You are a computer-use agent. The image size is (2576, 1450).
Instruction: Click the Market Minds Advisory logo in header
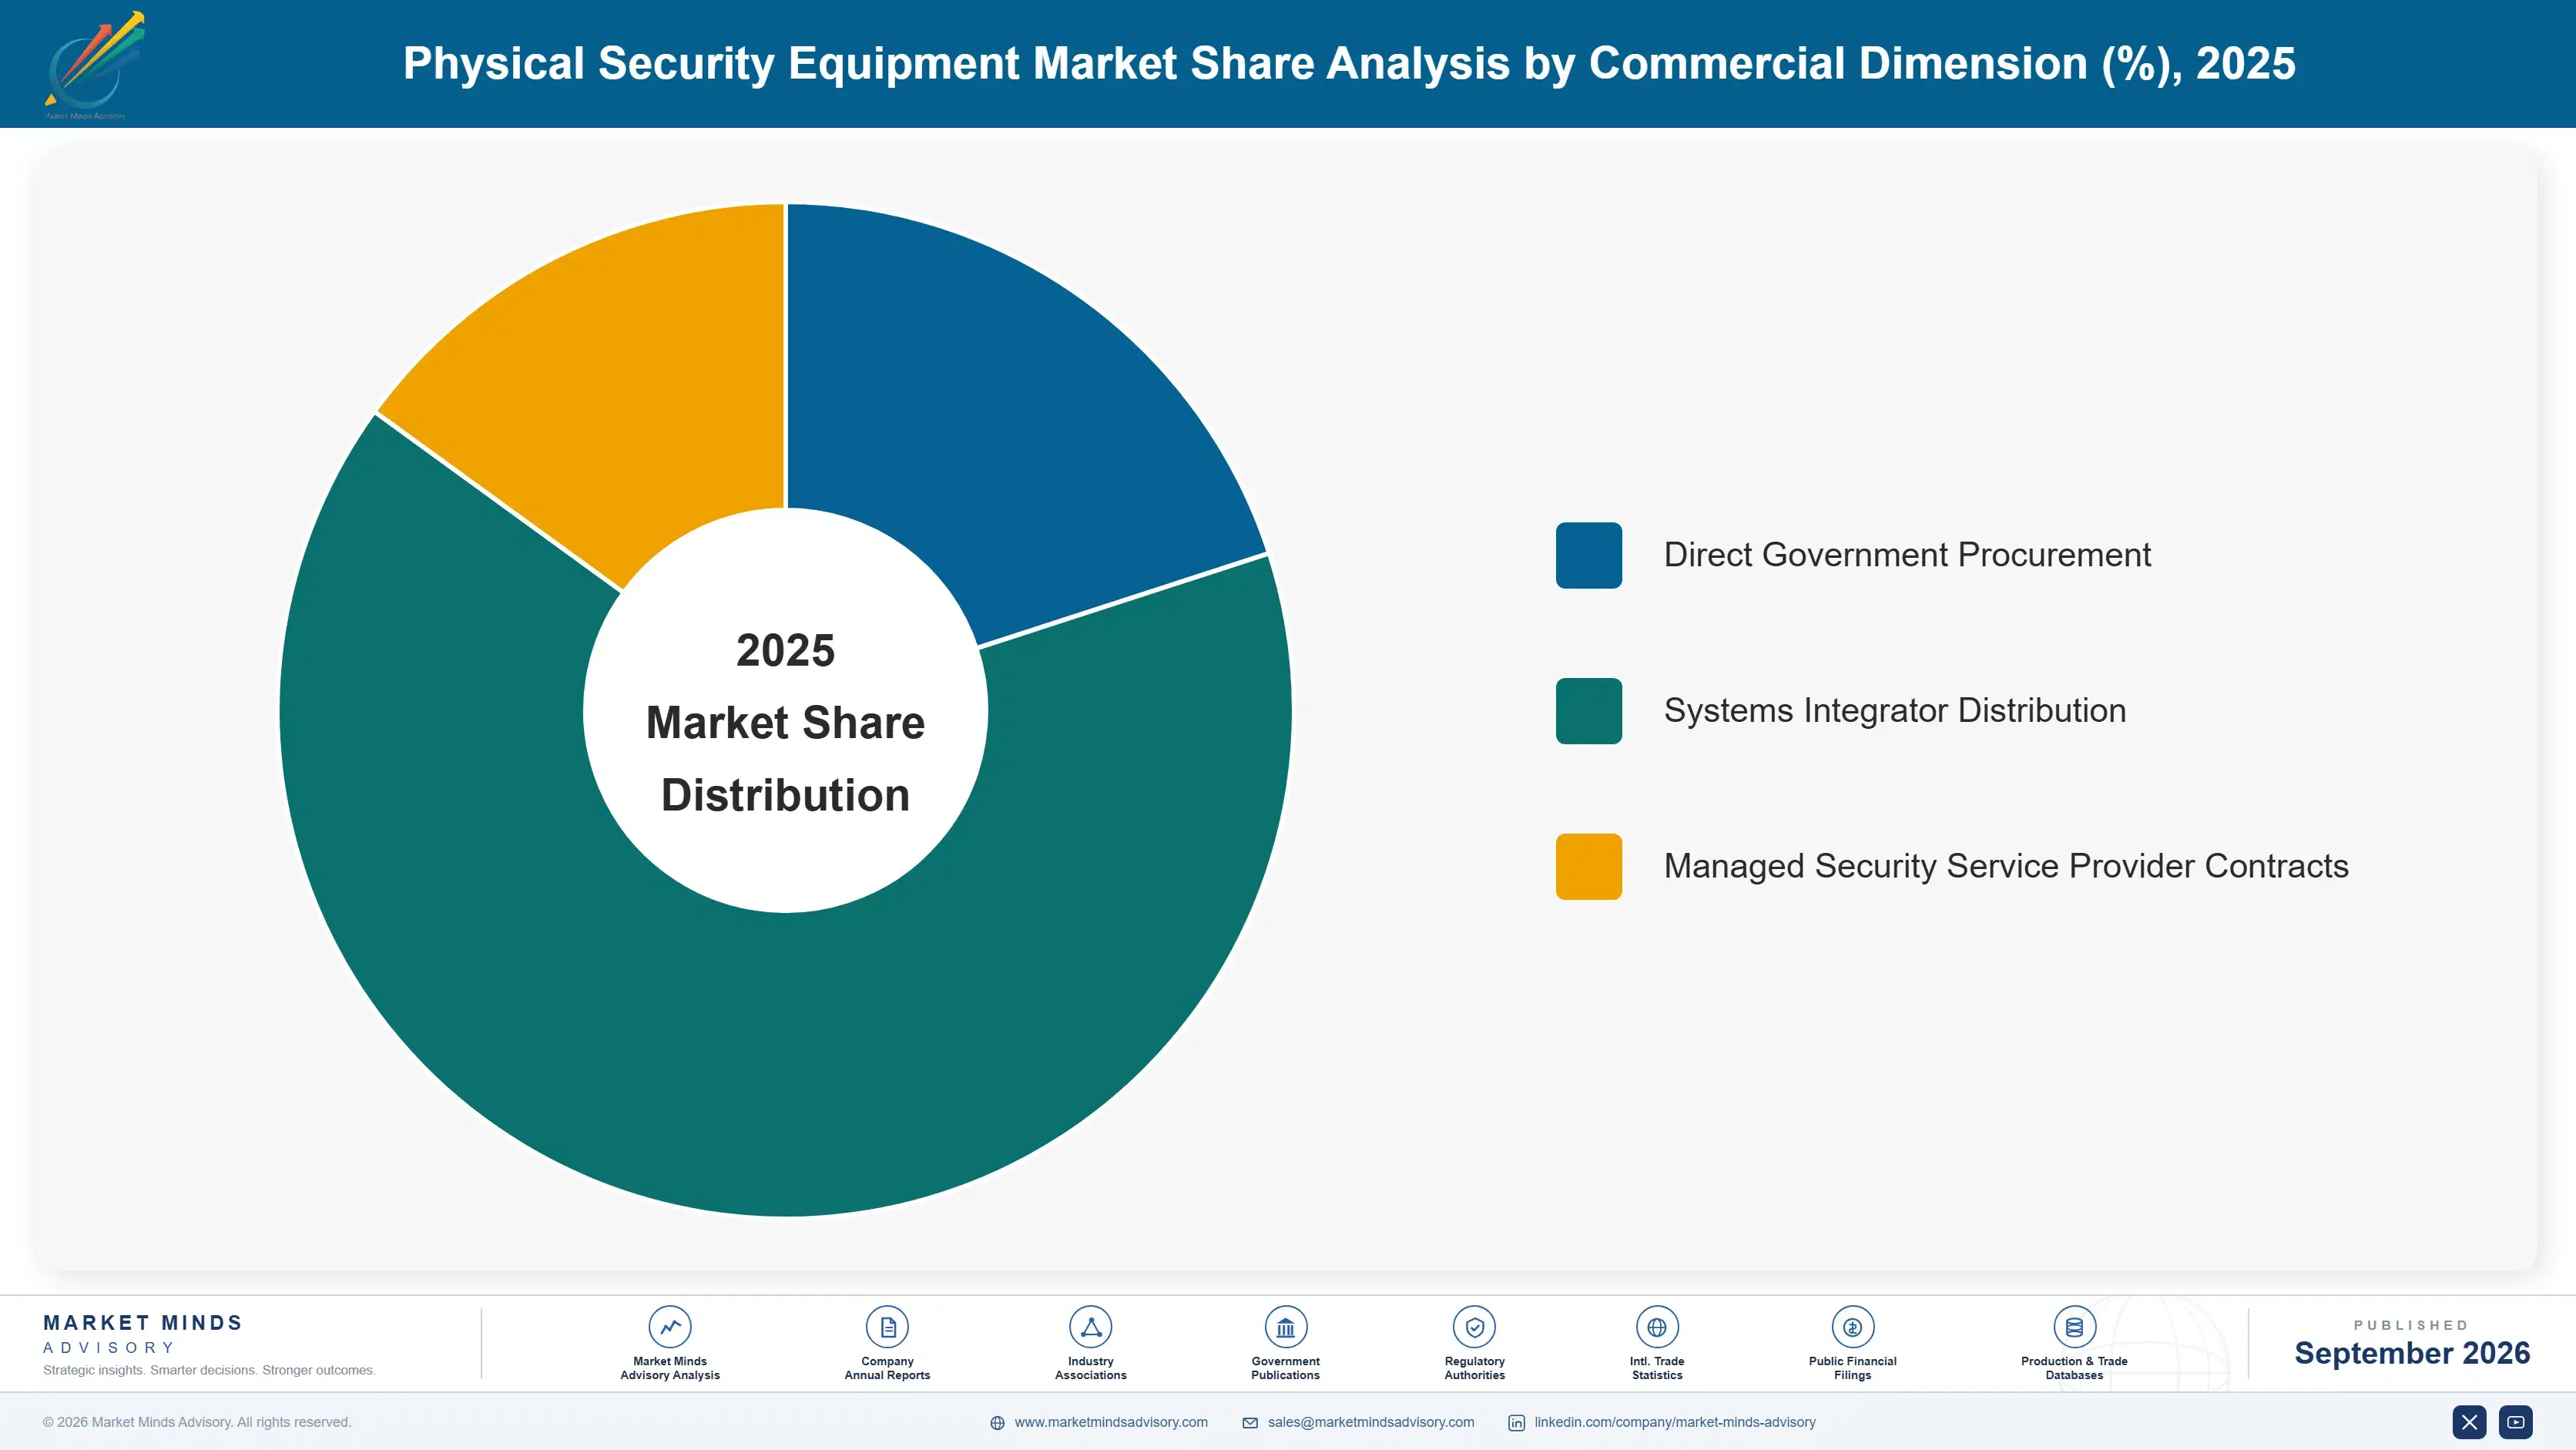tap(94, 64)
